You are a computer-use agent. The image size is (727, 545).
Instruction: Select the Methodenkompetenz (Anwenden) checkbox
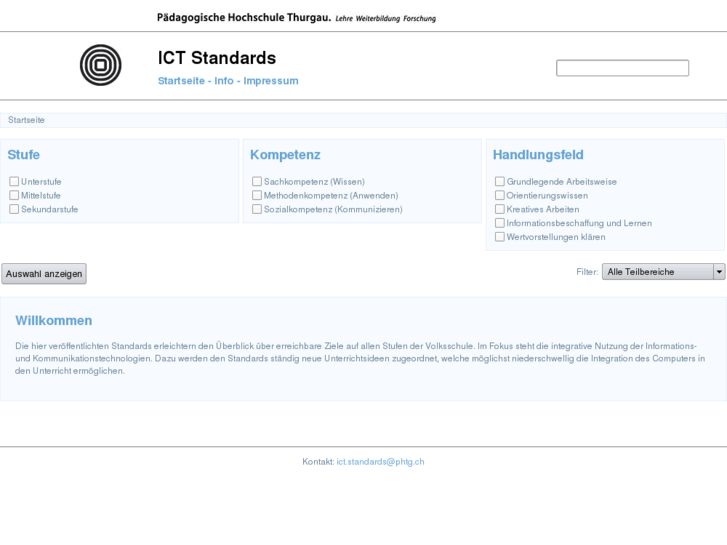257,195
